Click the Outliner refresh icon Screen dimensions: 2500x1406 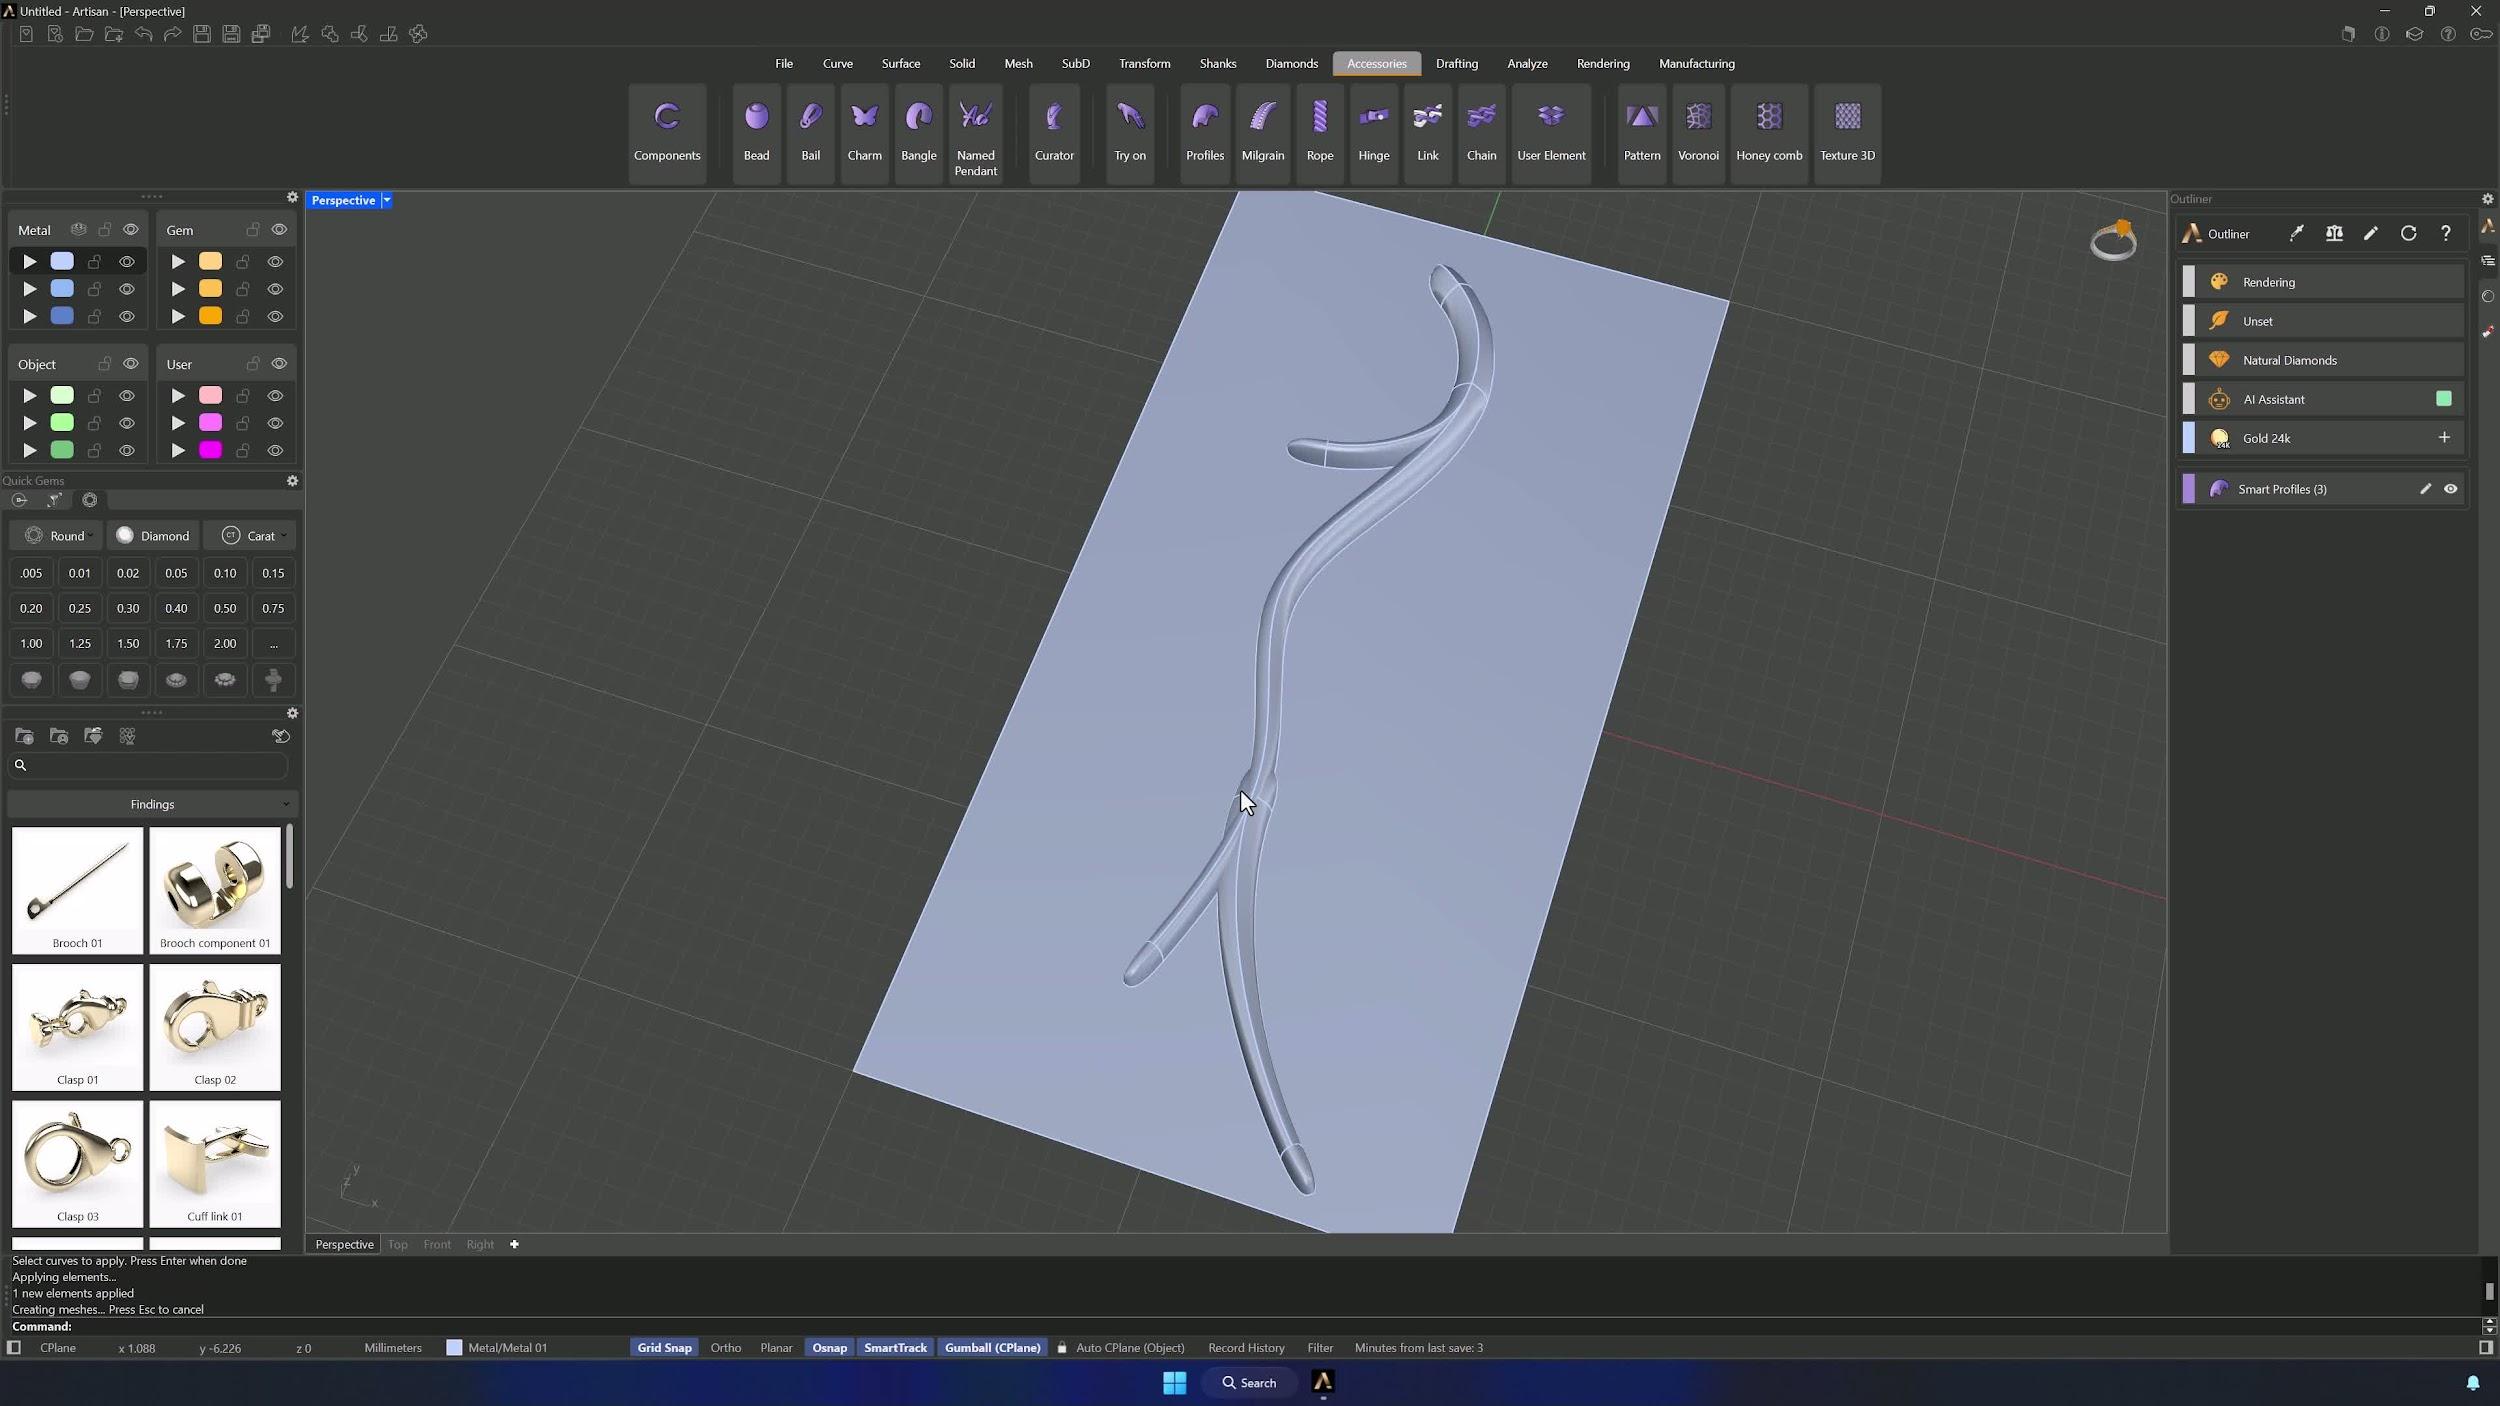[2408, 234]
